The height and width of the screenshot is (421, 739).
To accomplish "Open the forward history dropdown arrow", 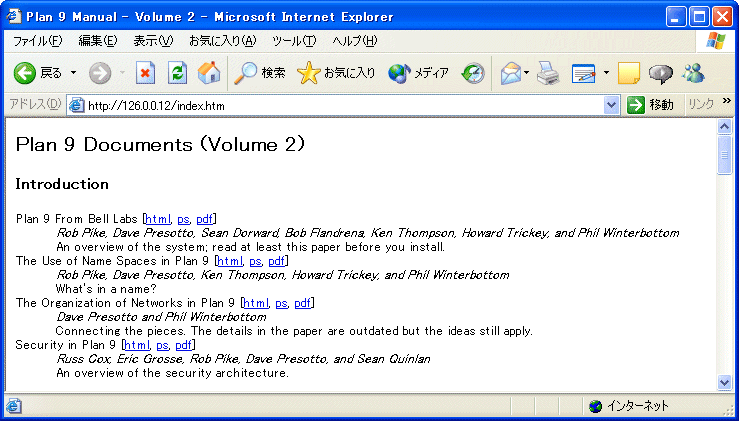I will click(x=122, y=73).
